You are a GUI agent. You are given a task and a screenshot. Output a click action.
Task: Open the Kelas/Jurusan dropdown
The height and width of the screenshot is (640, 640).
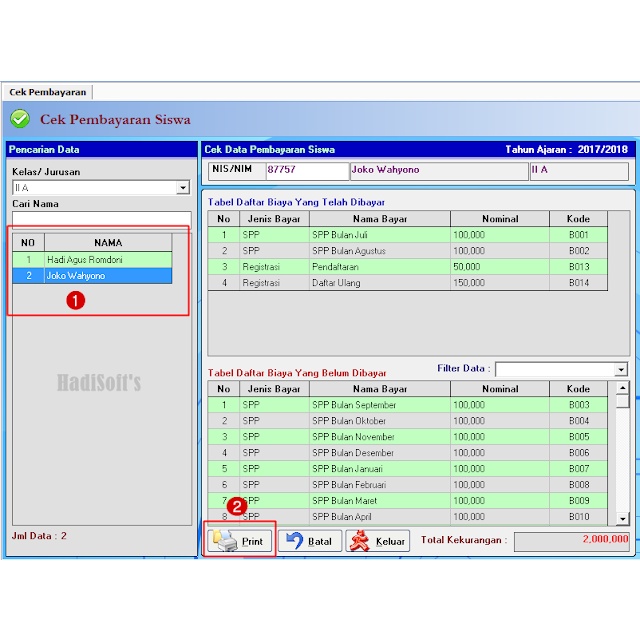182,187
